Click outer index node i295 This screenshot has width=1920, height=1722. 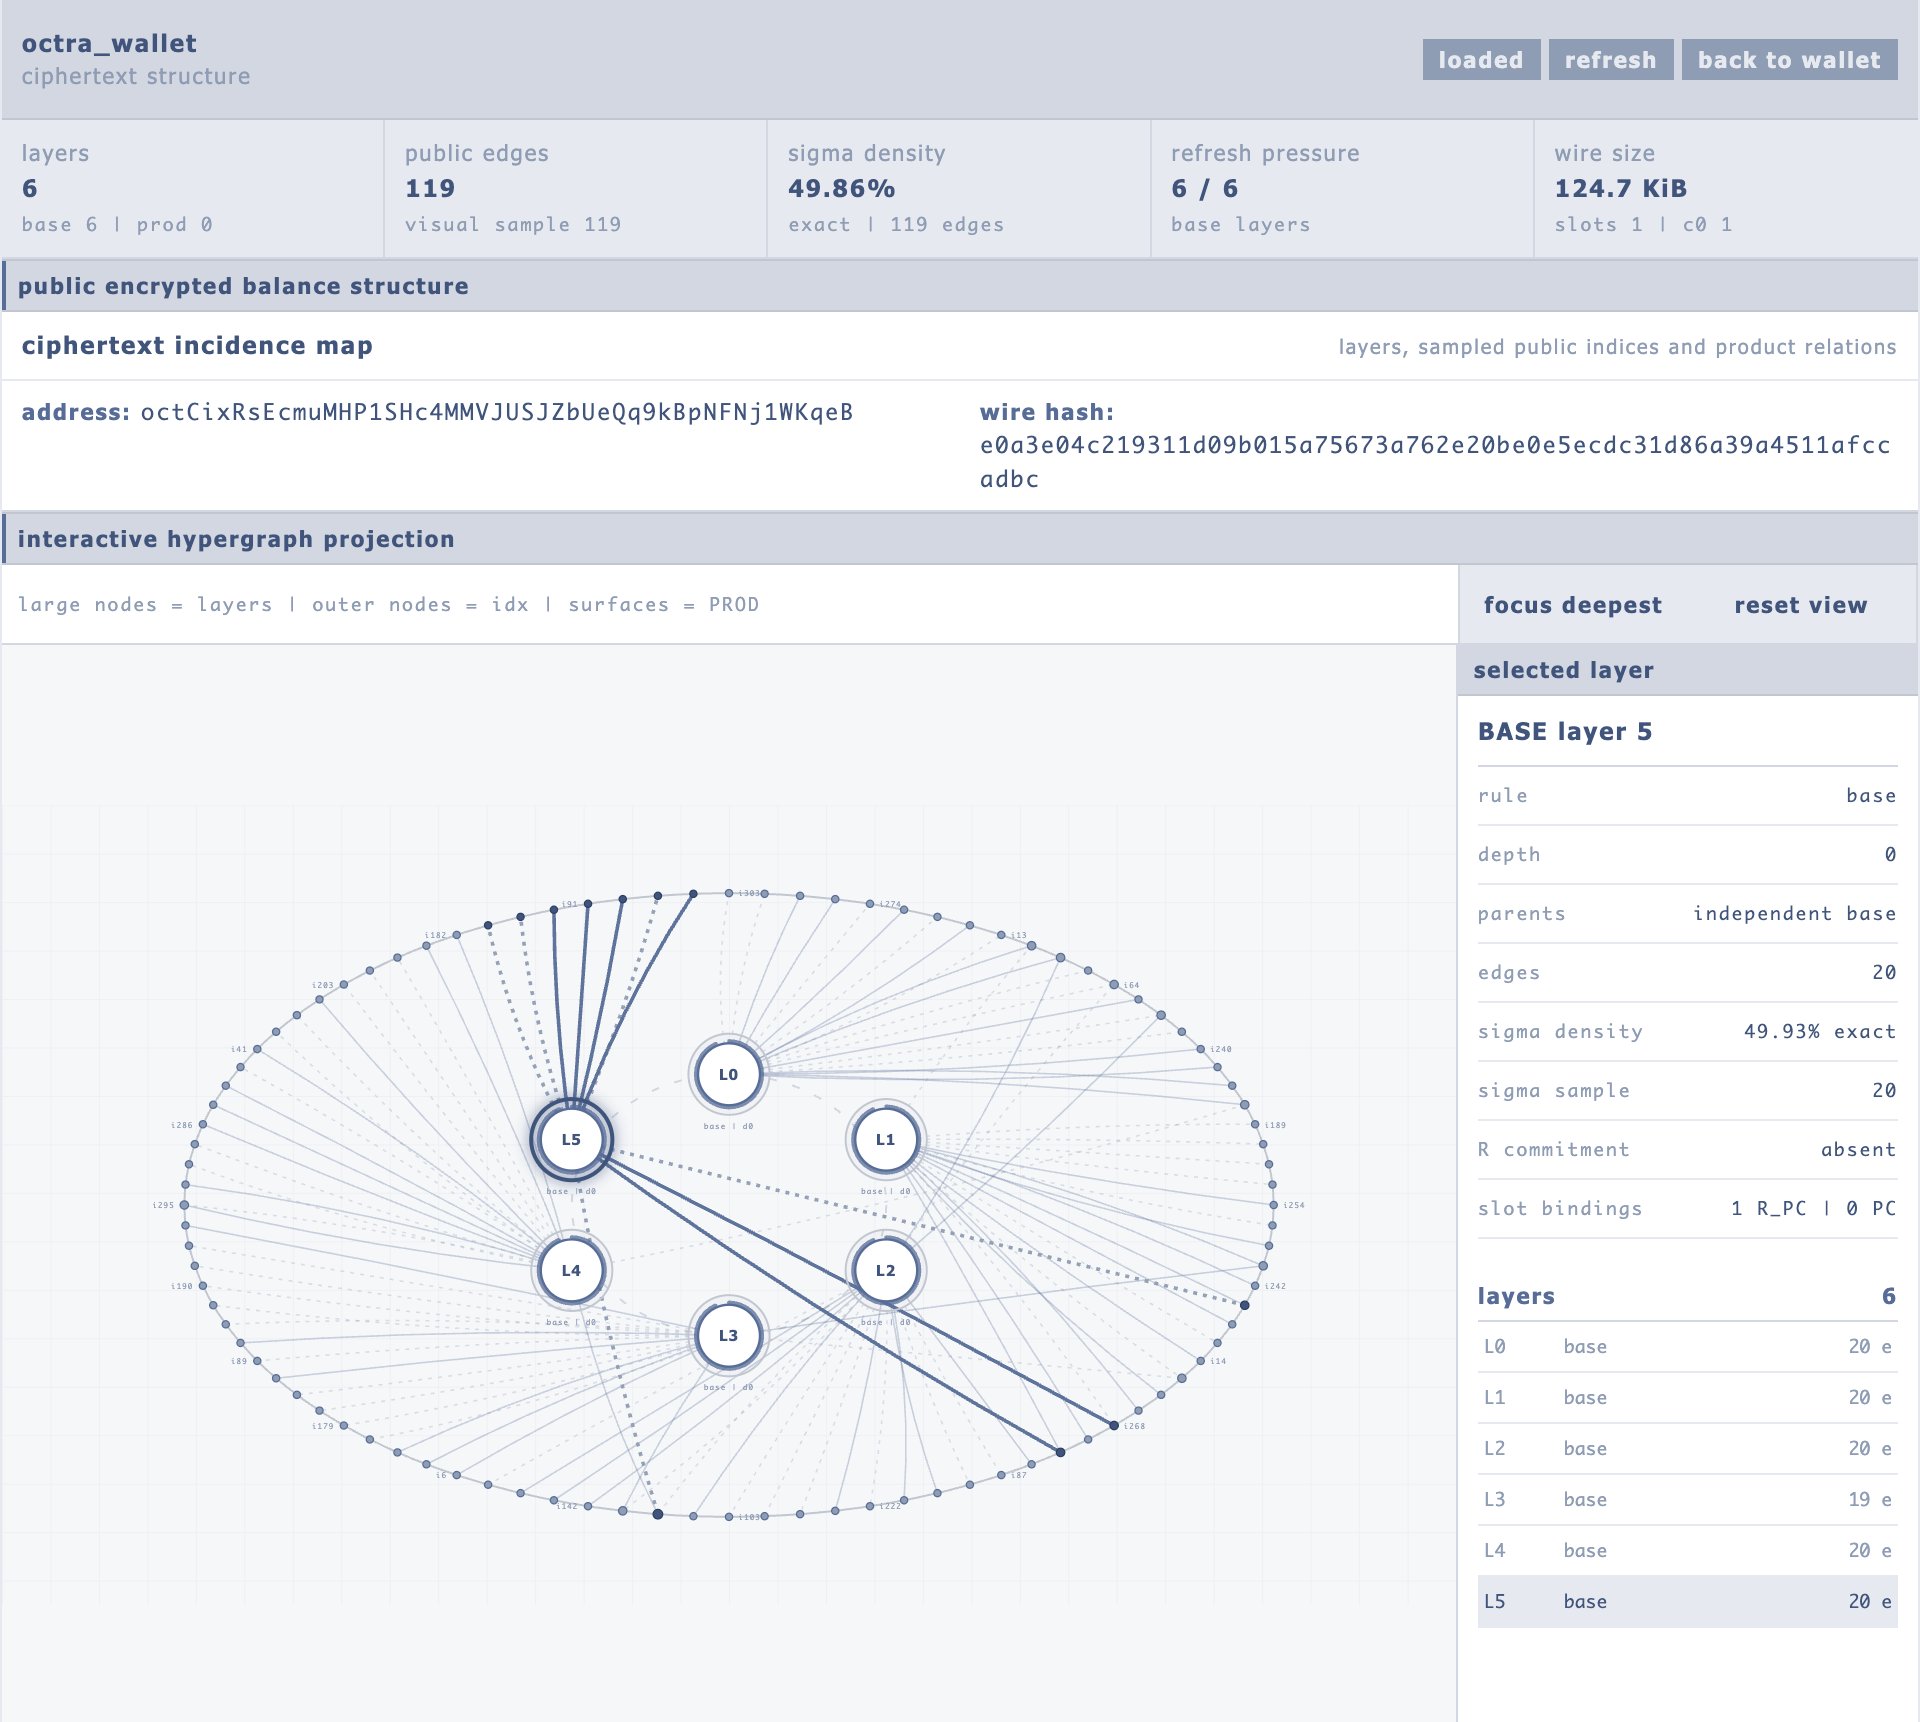click(185, 1205)
